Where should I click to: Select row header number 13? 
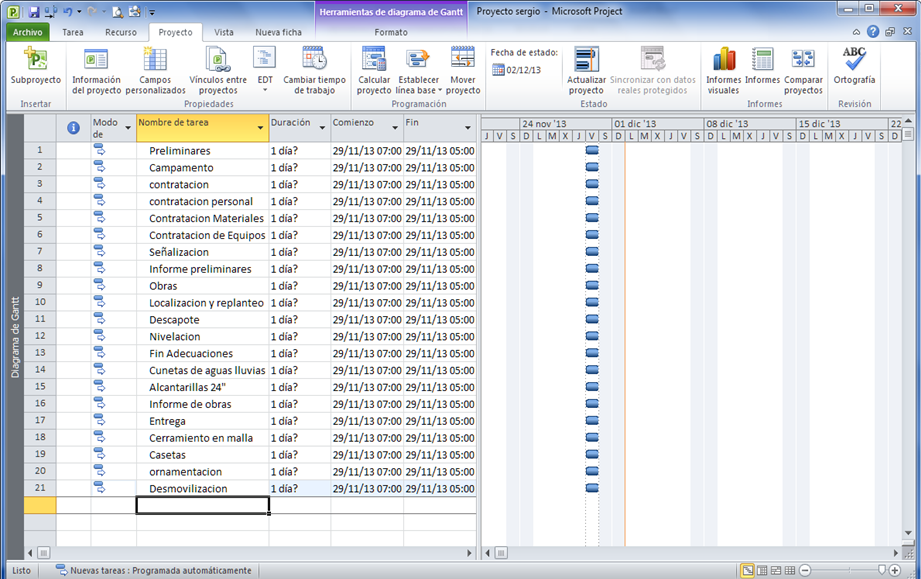40,352
